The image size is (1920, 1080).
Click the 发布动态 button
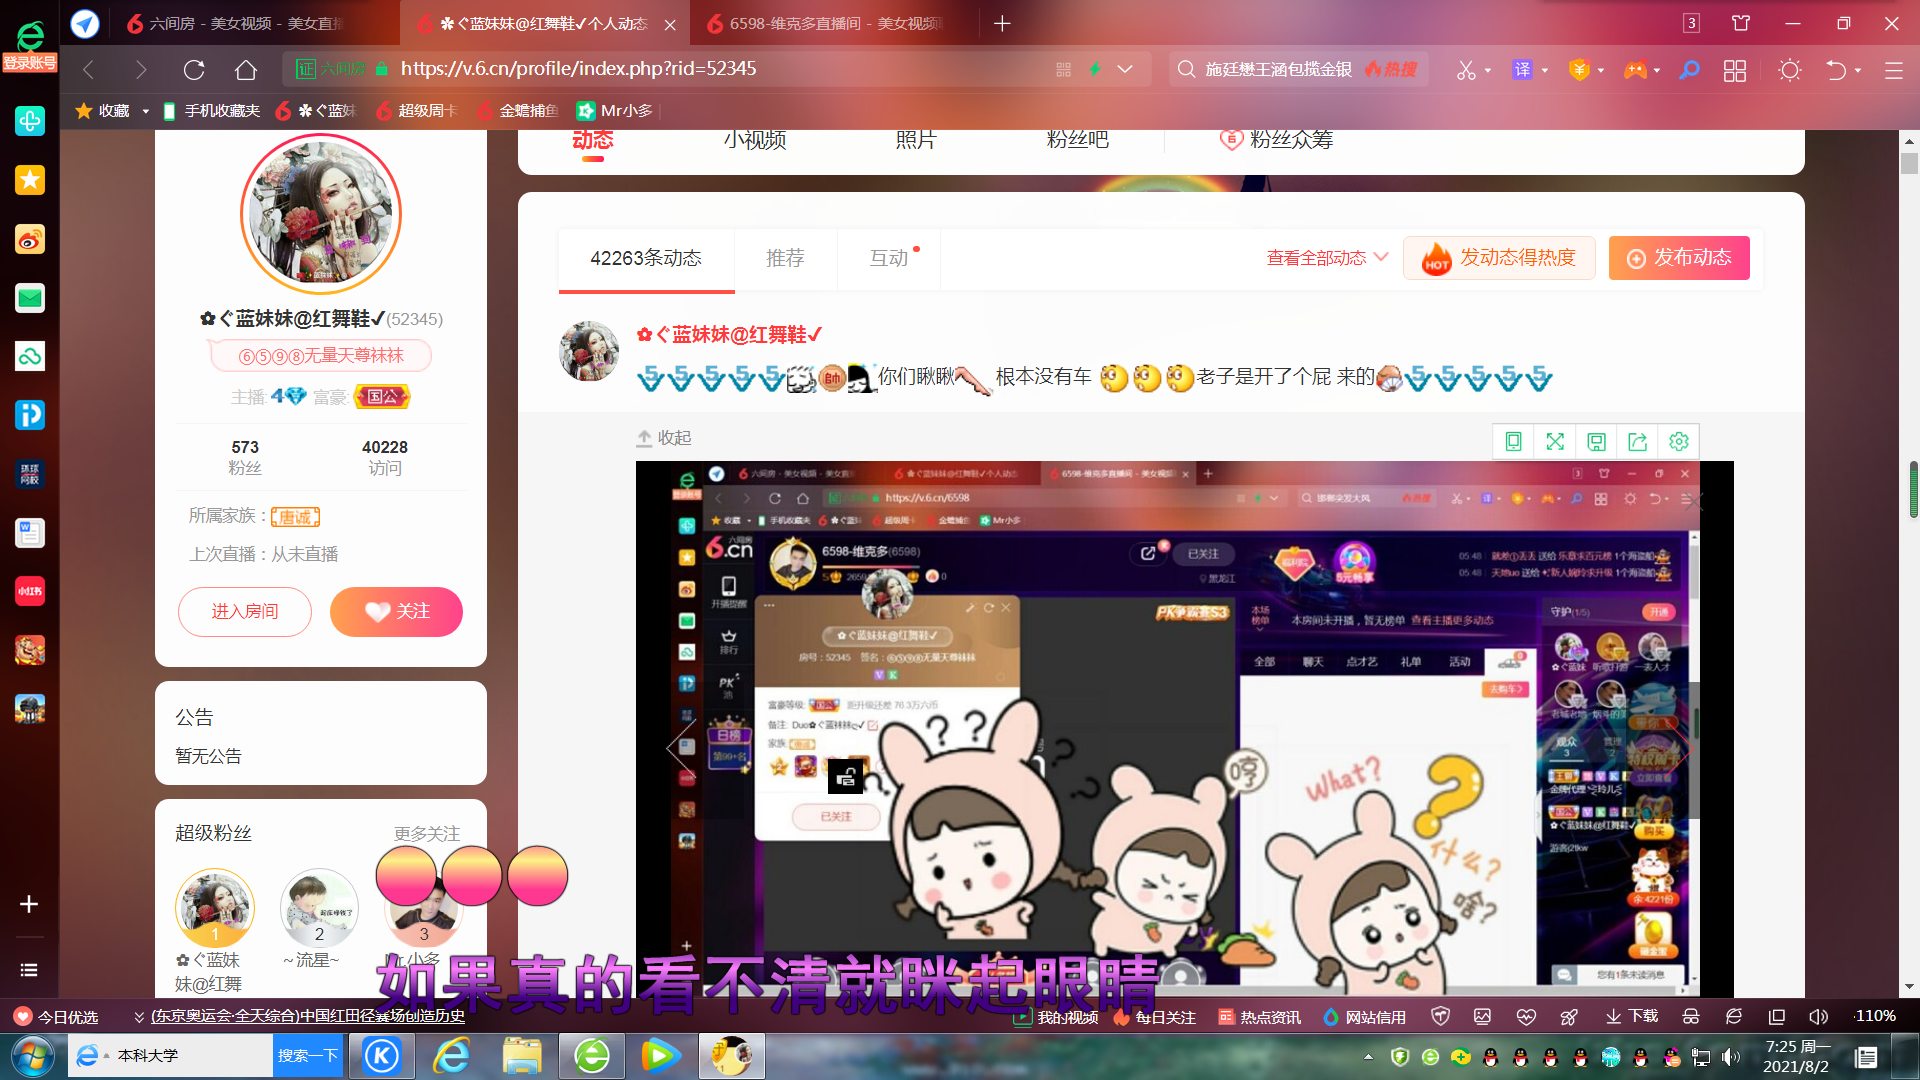(1679, 258)
